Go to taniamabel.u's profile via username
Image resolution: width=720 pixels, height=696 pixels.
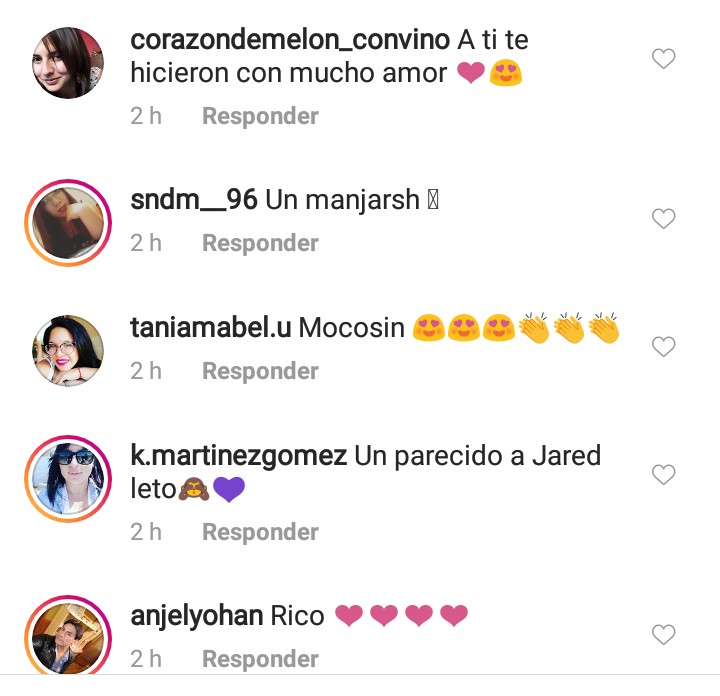click(211, 328)
